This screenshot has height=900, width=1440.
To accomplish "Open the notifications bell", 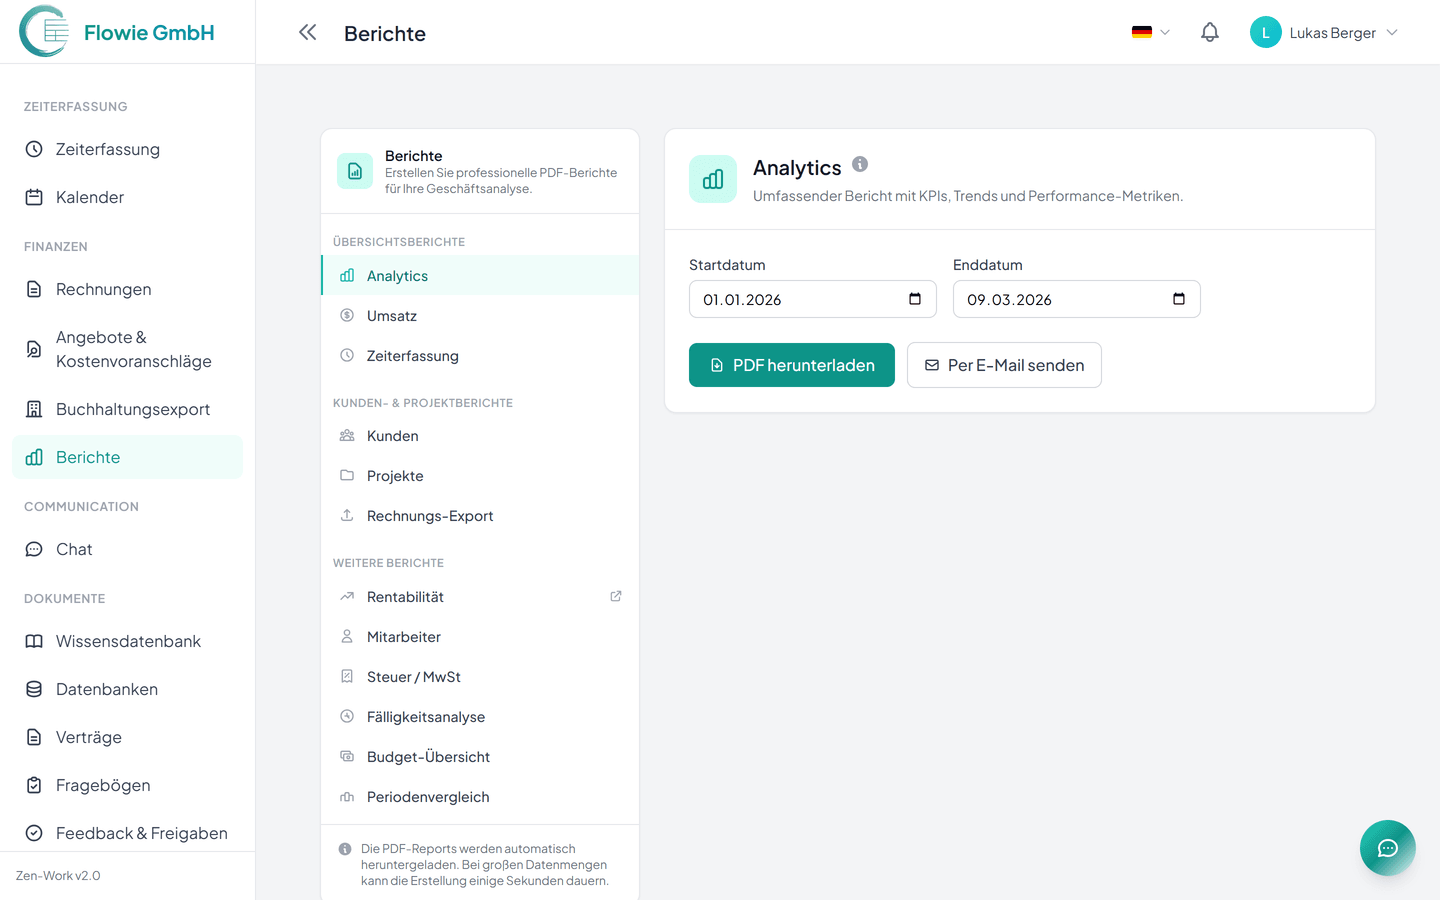I will pos(1209,33).
